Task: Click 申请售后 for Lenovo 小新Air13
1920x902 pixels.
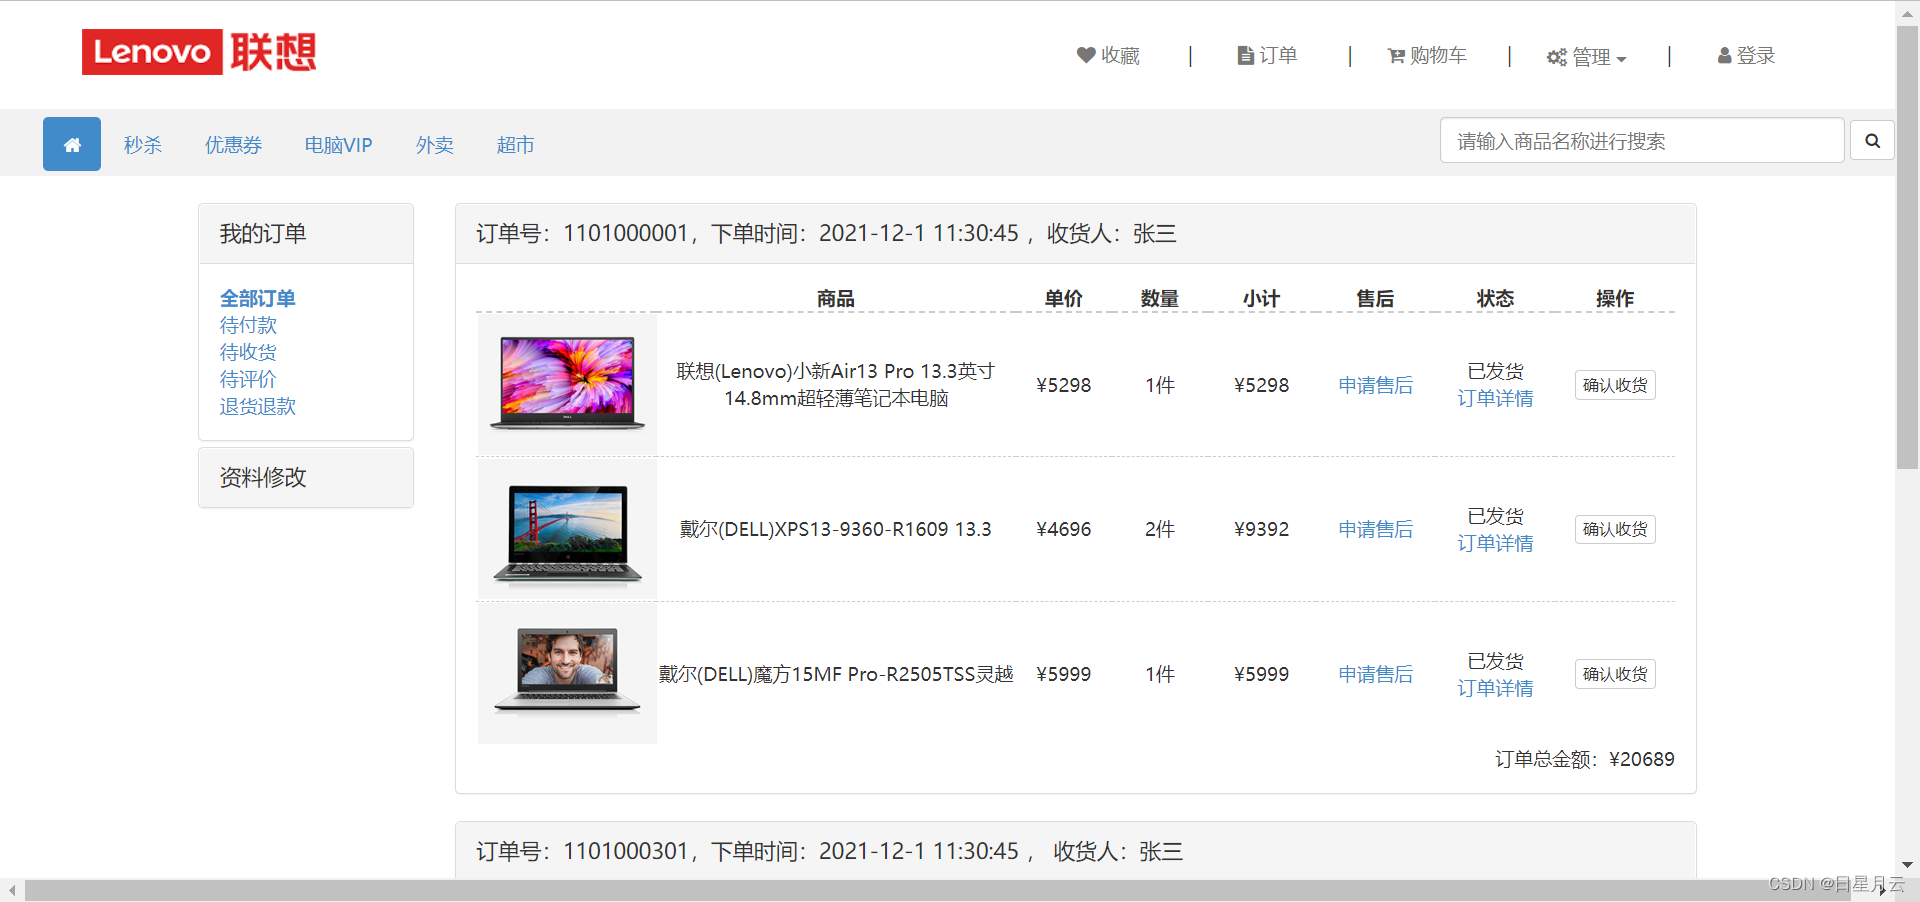Action: coord(1375,385)
